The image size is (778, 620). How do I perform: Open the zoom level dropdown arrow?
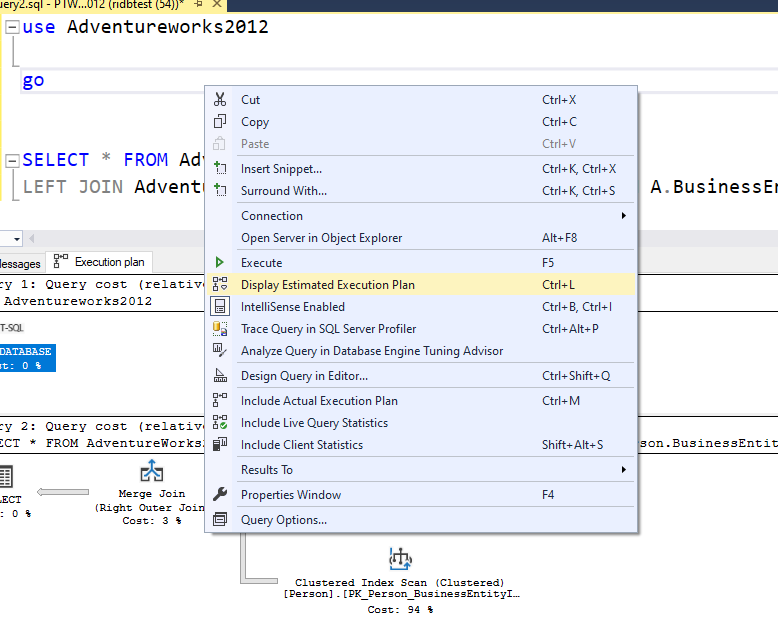pos(17,239)
